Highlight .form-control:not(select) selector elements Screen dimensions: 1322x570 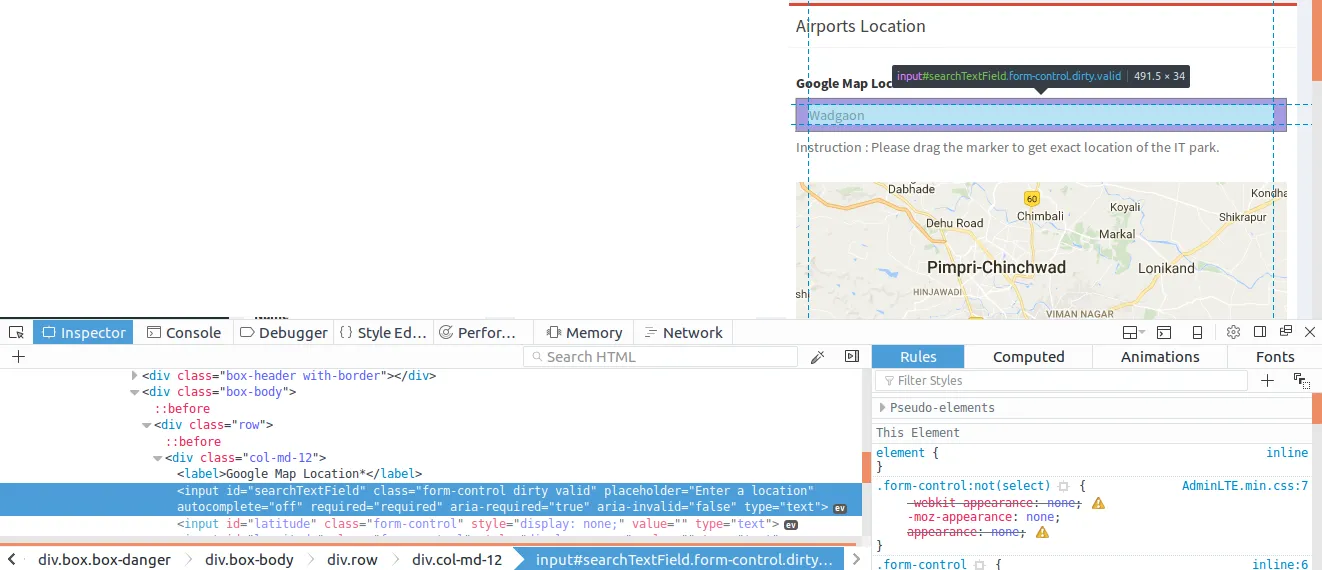(1064, 486)
